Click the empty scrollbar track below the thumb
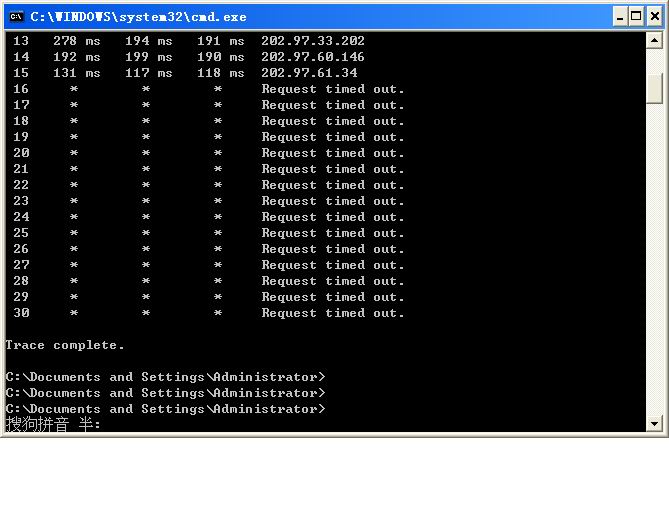 (x=655, y=260)
